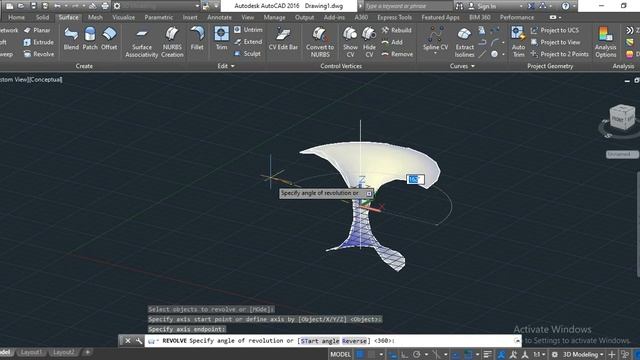Toggle Auto Trim projection option
This screenshot has height=360, width=640.
(518, 42)
